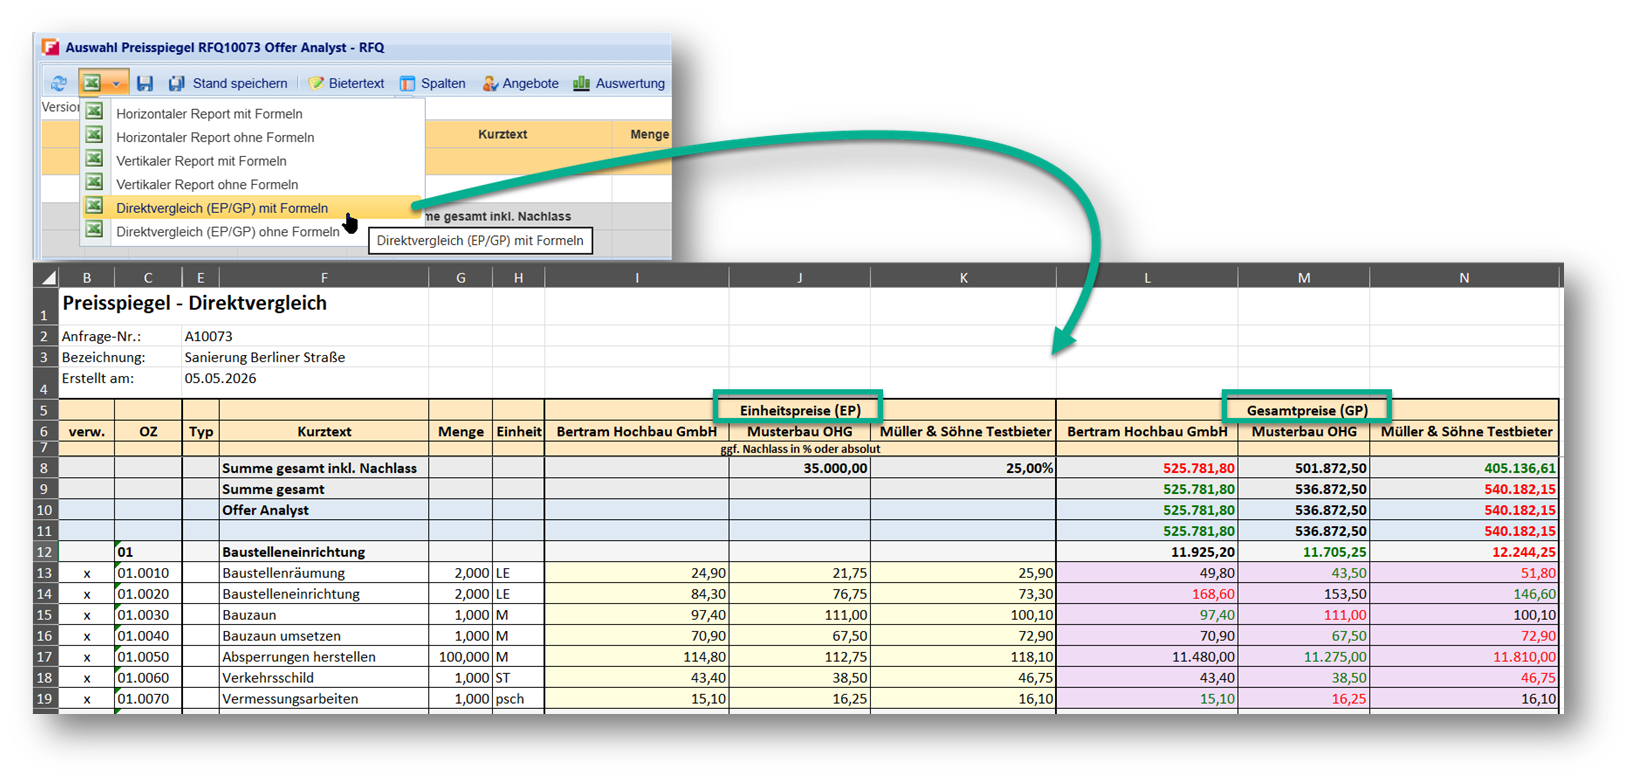Click the total cell 501.872,50
Screen dimensions: 1629x779
[x=1304, y=468]
